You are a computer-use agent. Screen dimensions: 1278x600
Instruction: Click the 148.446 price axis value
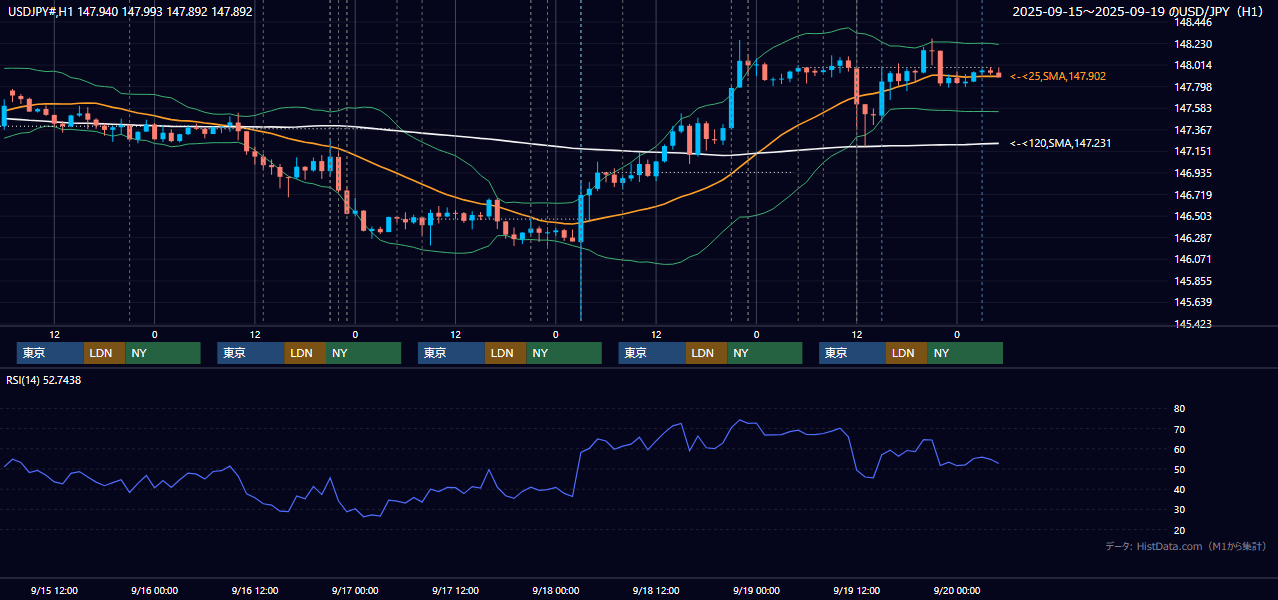coord(1193,22)
